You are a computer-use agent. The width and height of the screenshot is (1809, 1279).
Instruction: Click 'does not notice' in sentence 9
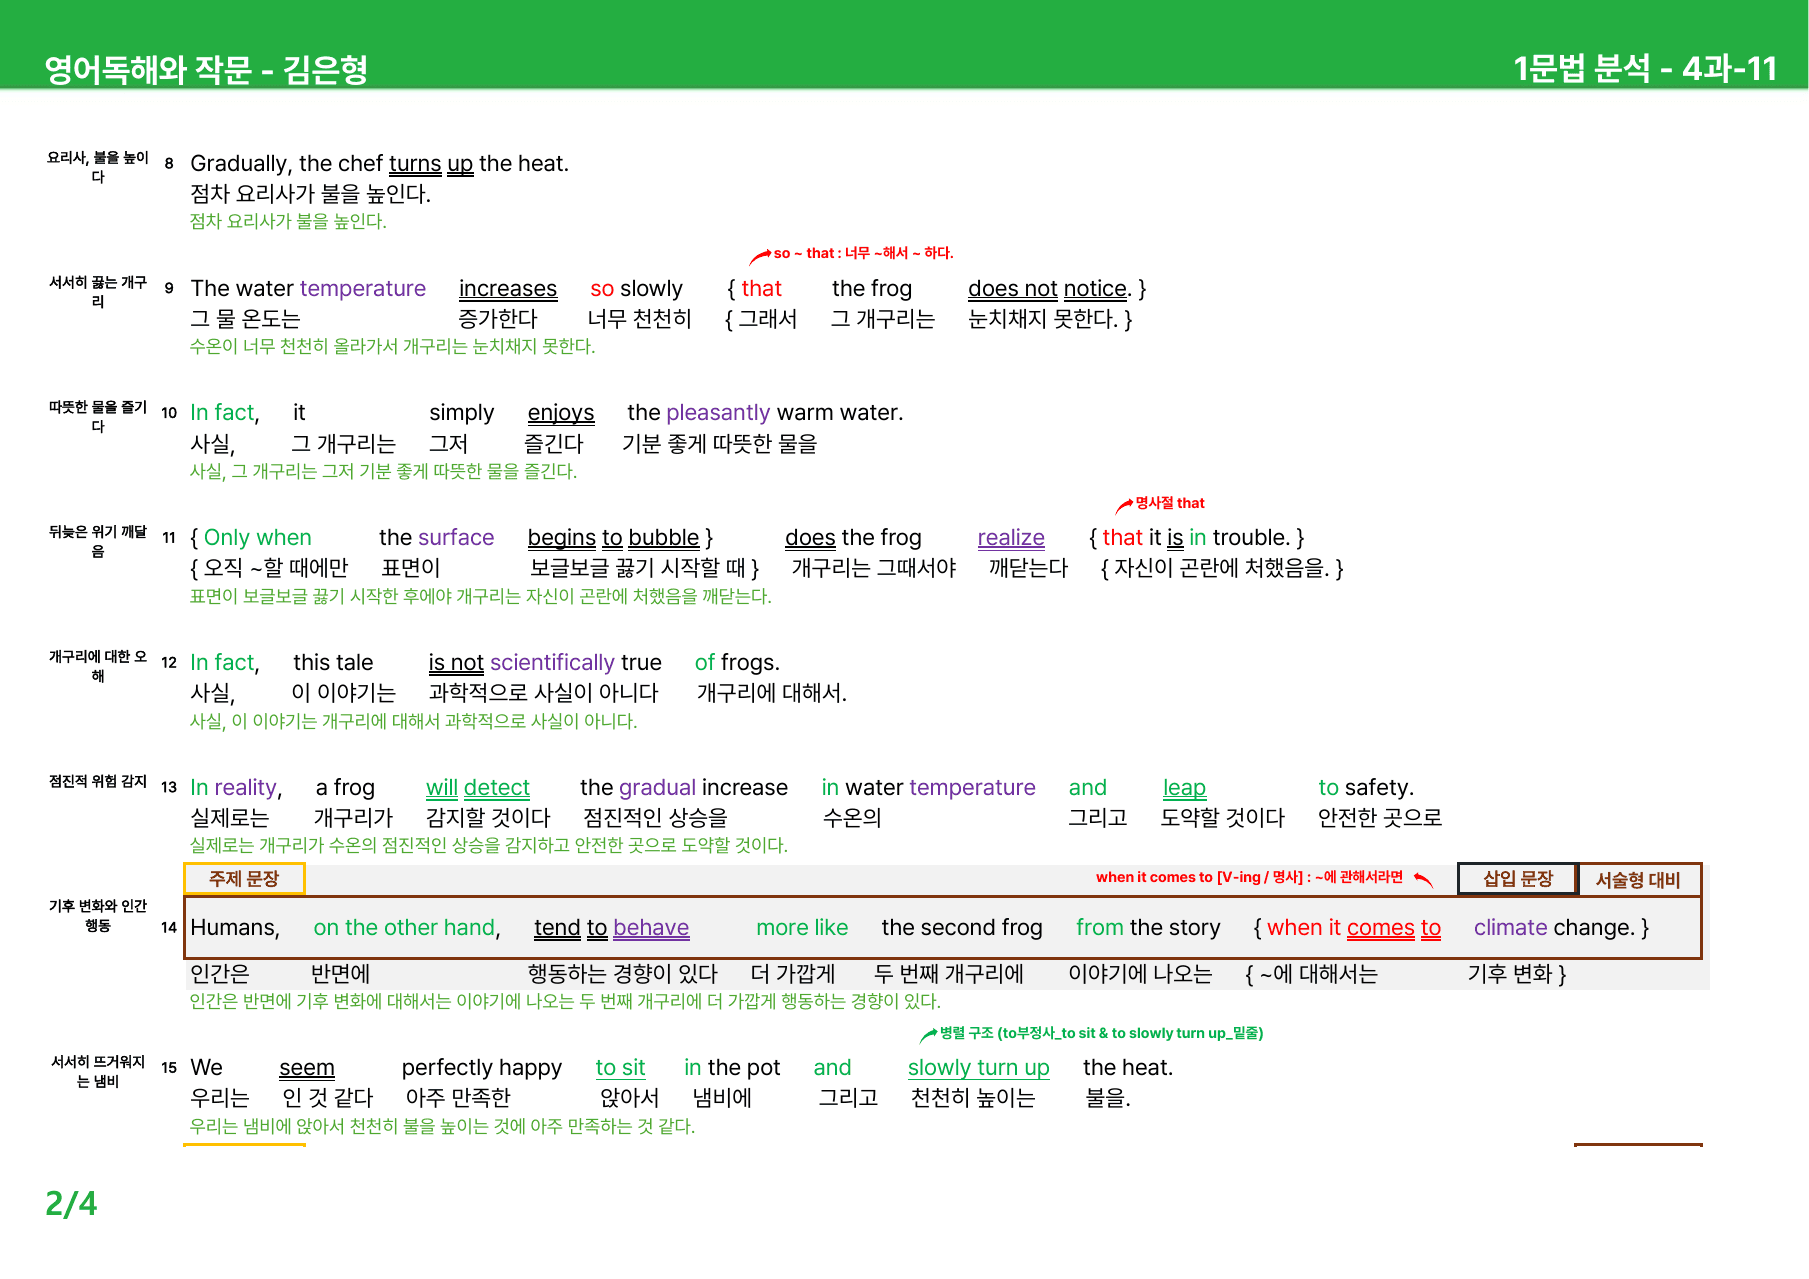(1049, 288)
